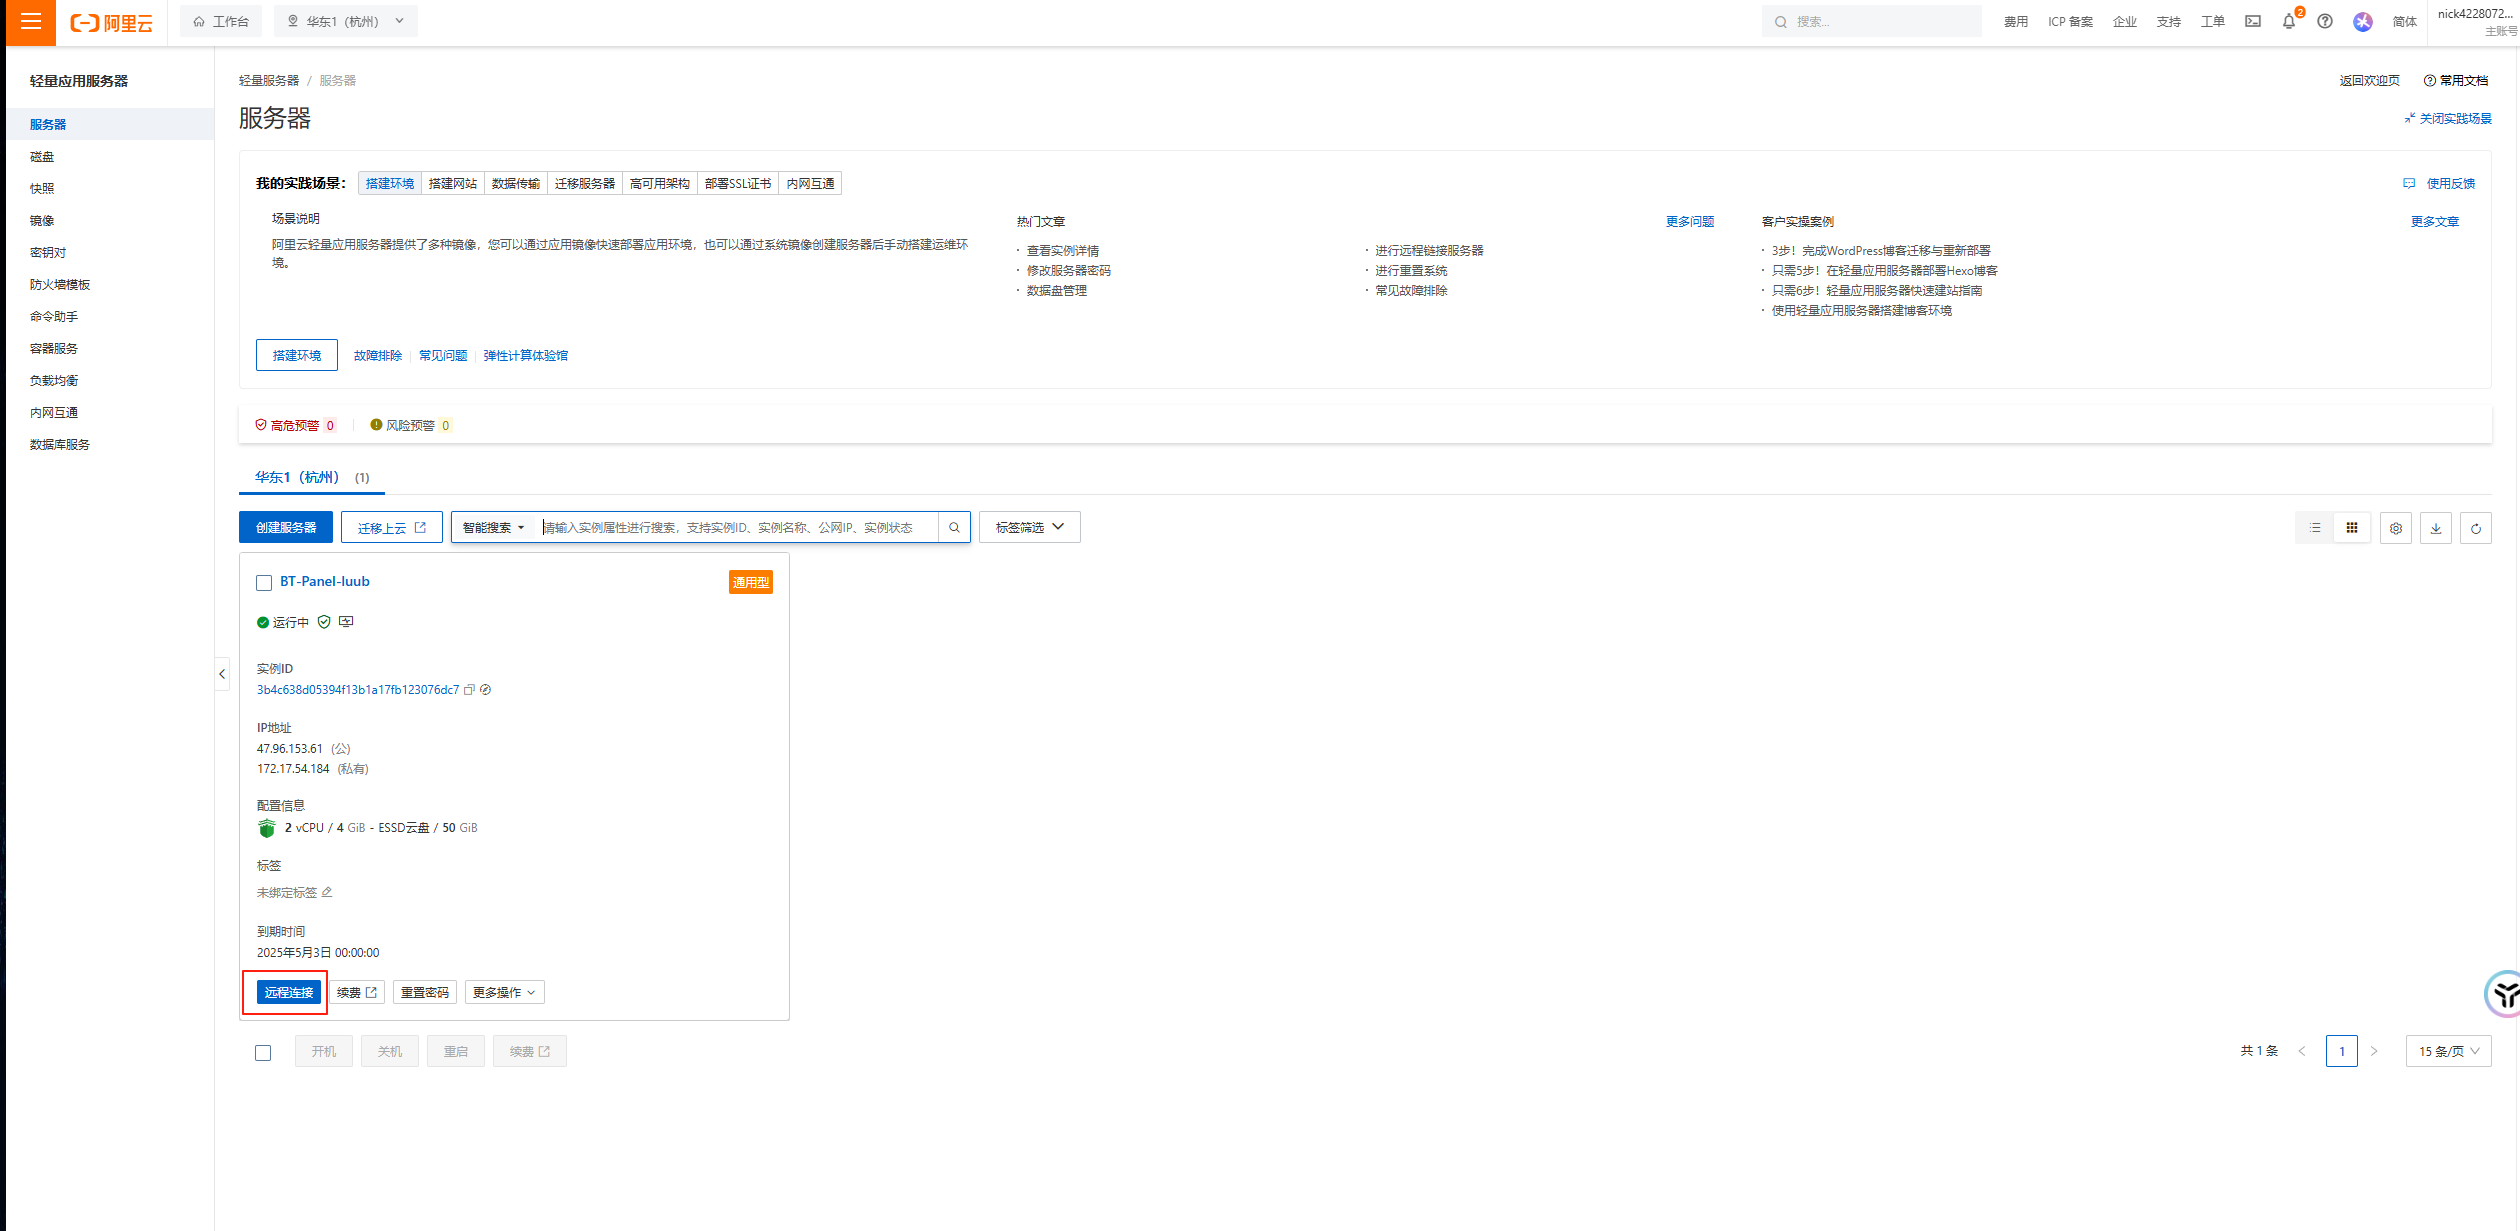Select the 搭建网站 scenario tab

pyautogui.click(x=452, y=183)
